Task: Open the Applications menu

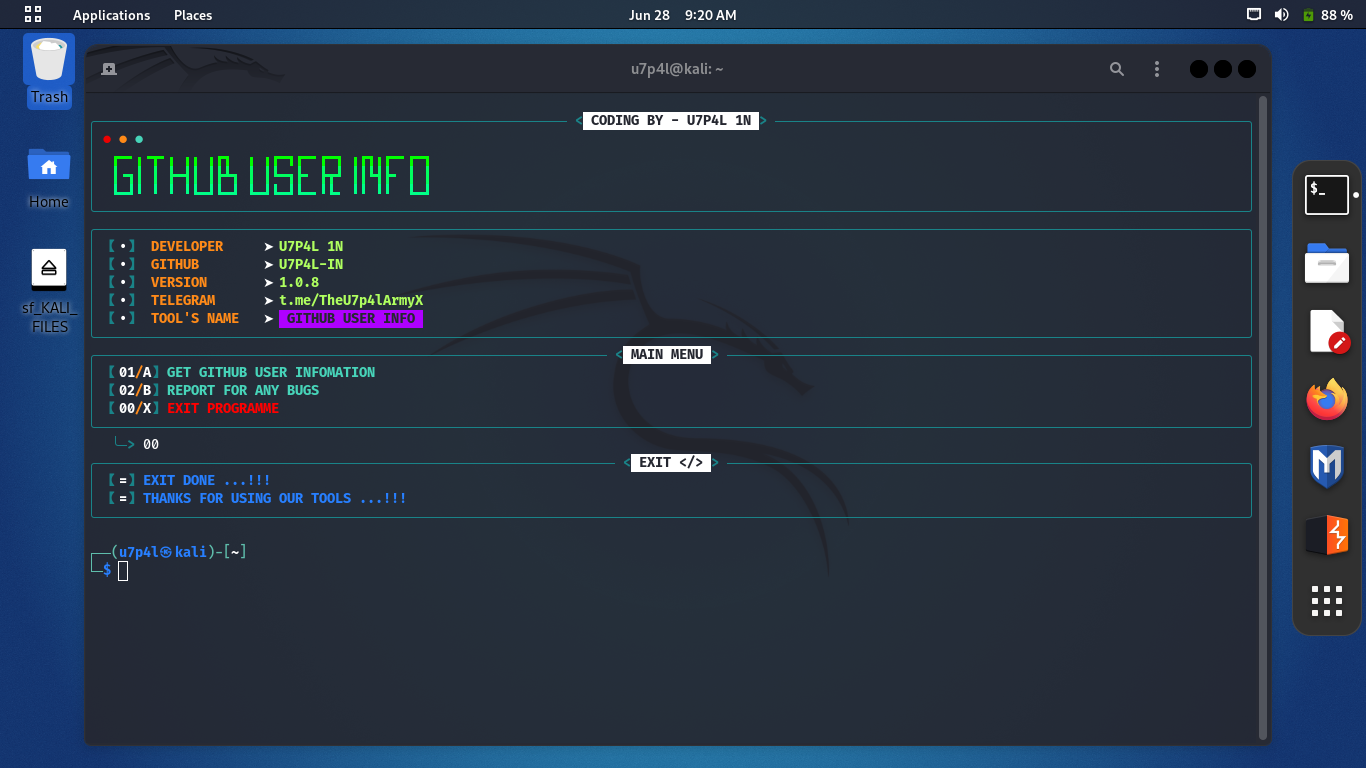Action: tap(111, 15)
